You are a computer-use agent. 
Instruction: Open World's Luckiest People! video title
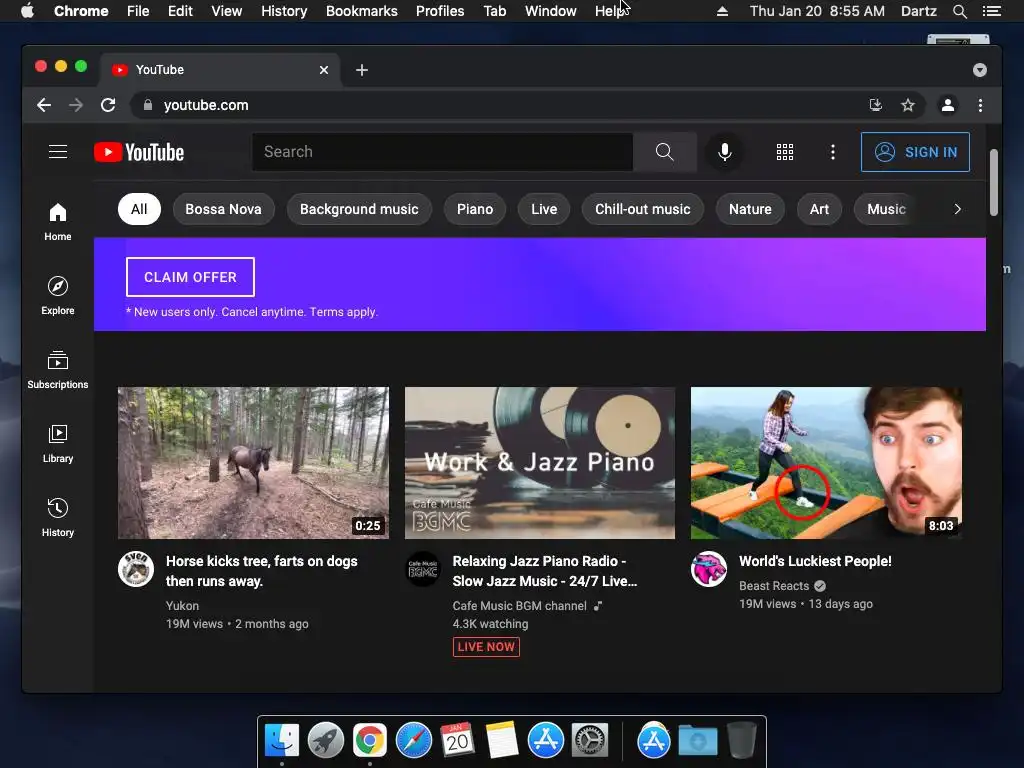(x=815, y=561)
